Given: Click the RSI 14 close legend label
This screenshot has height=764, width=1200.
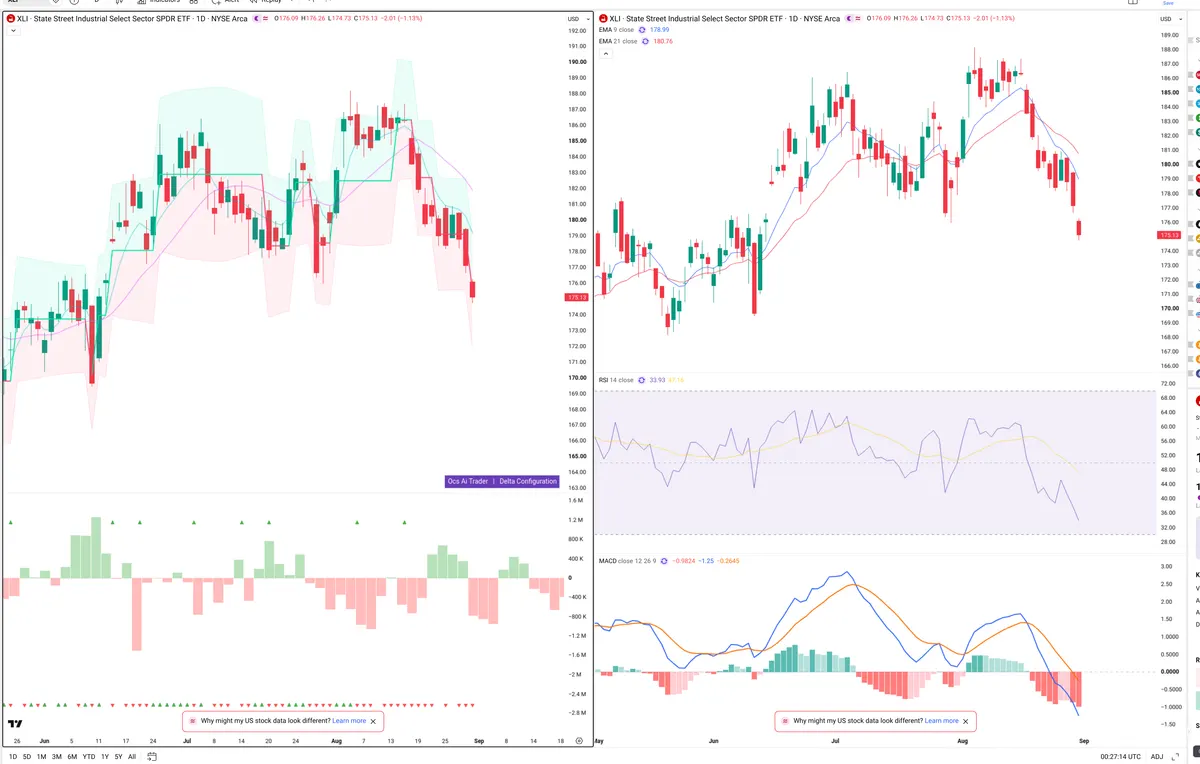Looking at the screenshot, I should (x=616, y=380).
